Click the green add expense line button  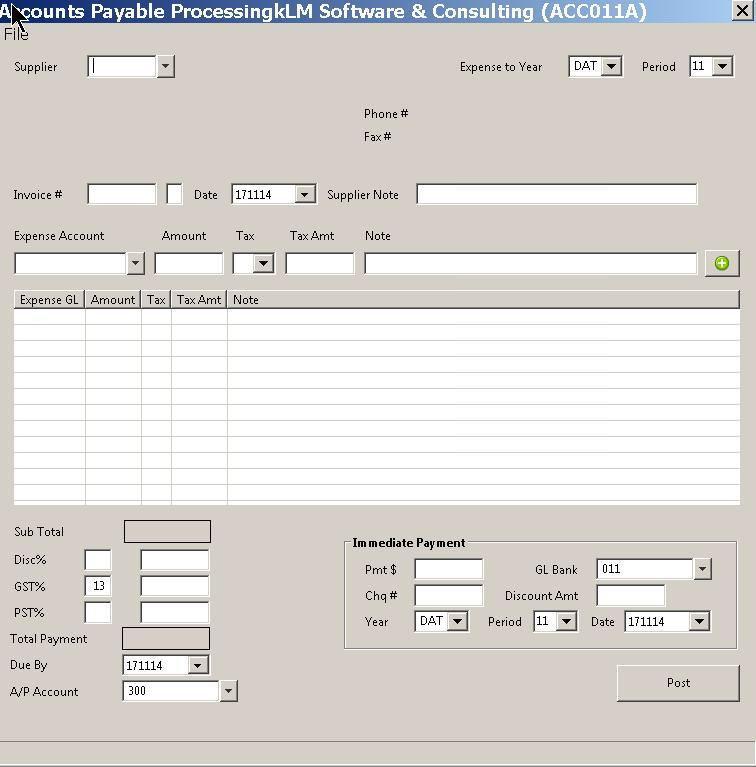(x=722, y=263)
